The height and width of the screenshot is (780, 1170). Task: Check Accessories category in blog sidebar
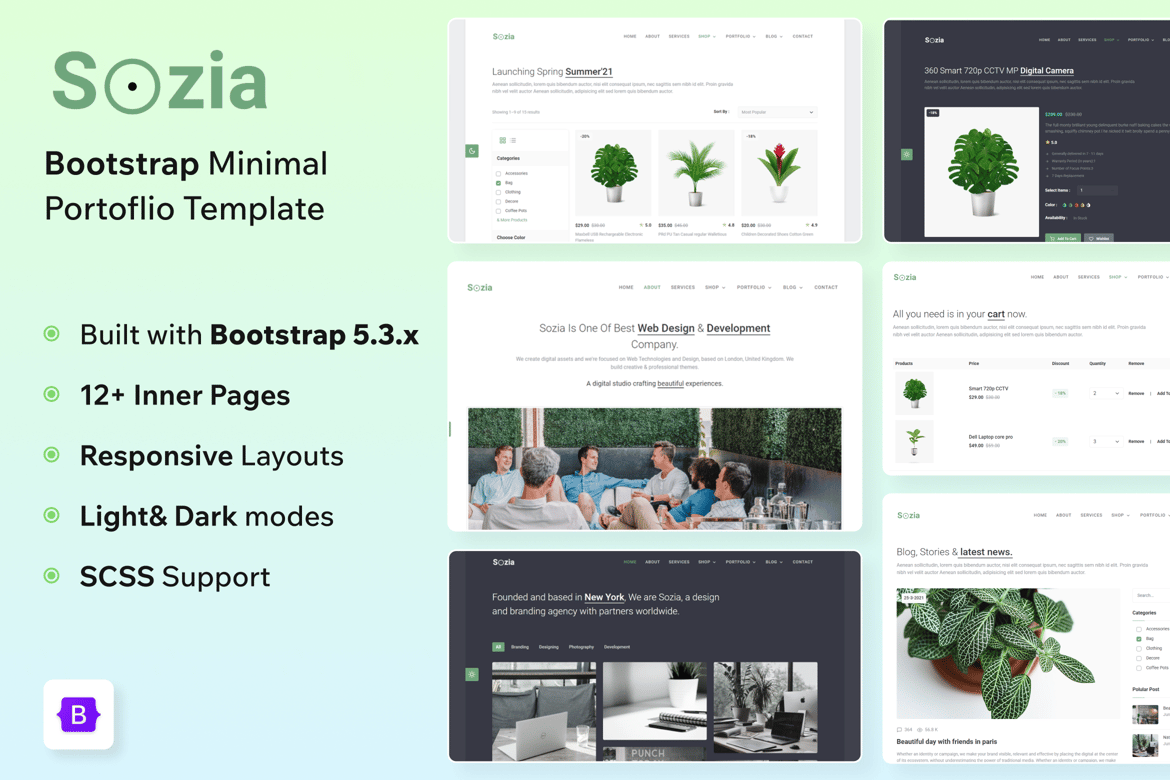click(1139, 629)
